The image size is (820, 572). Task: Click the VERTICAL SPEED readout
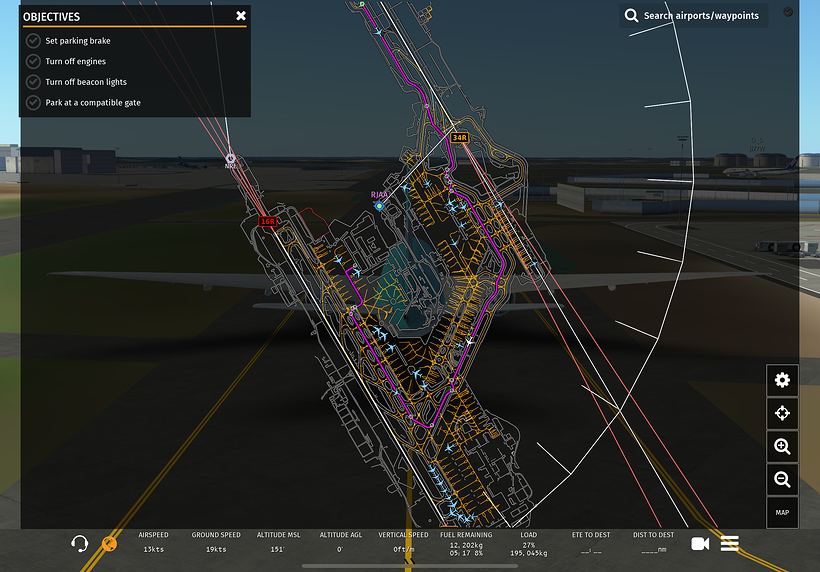pos(403,542)
